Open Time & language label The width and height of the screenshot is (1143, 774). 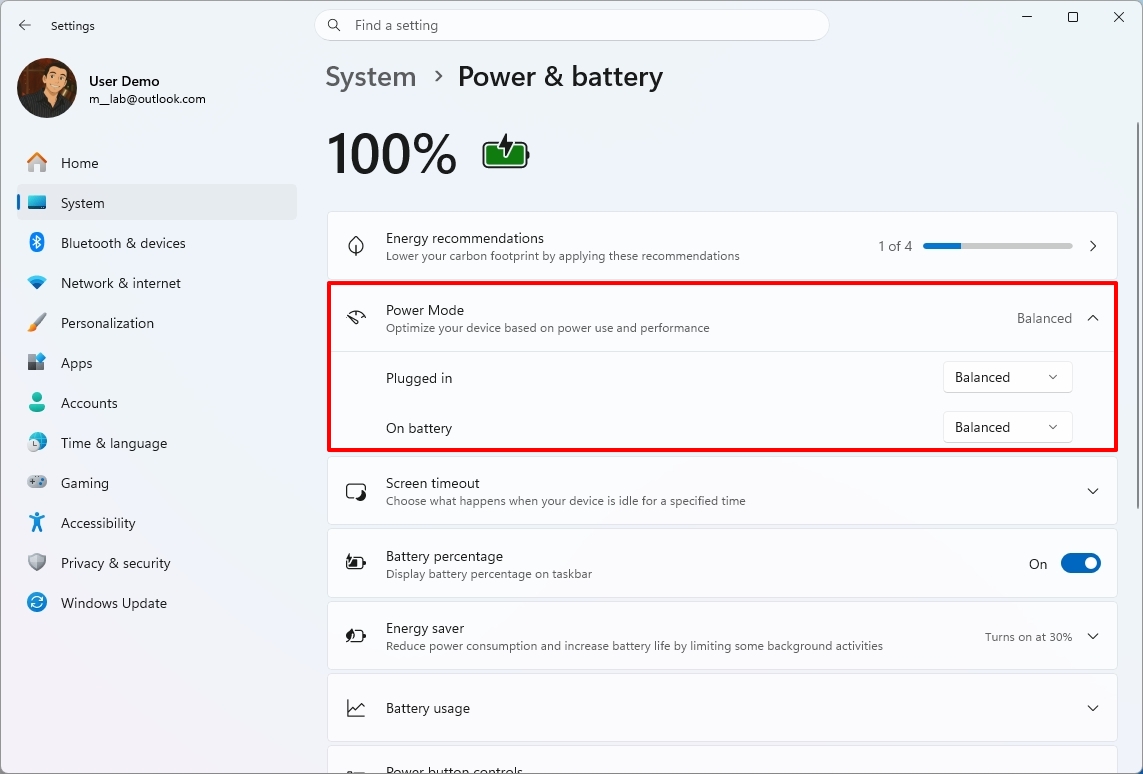point(114,443)
